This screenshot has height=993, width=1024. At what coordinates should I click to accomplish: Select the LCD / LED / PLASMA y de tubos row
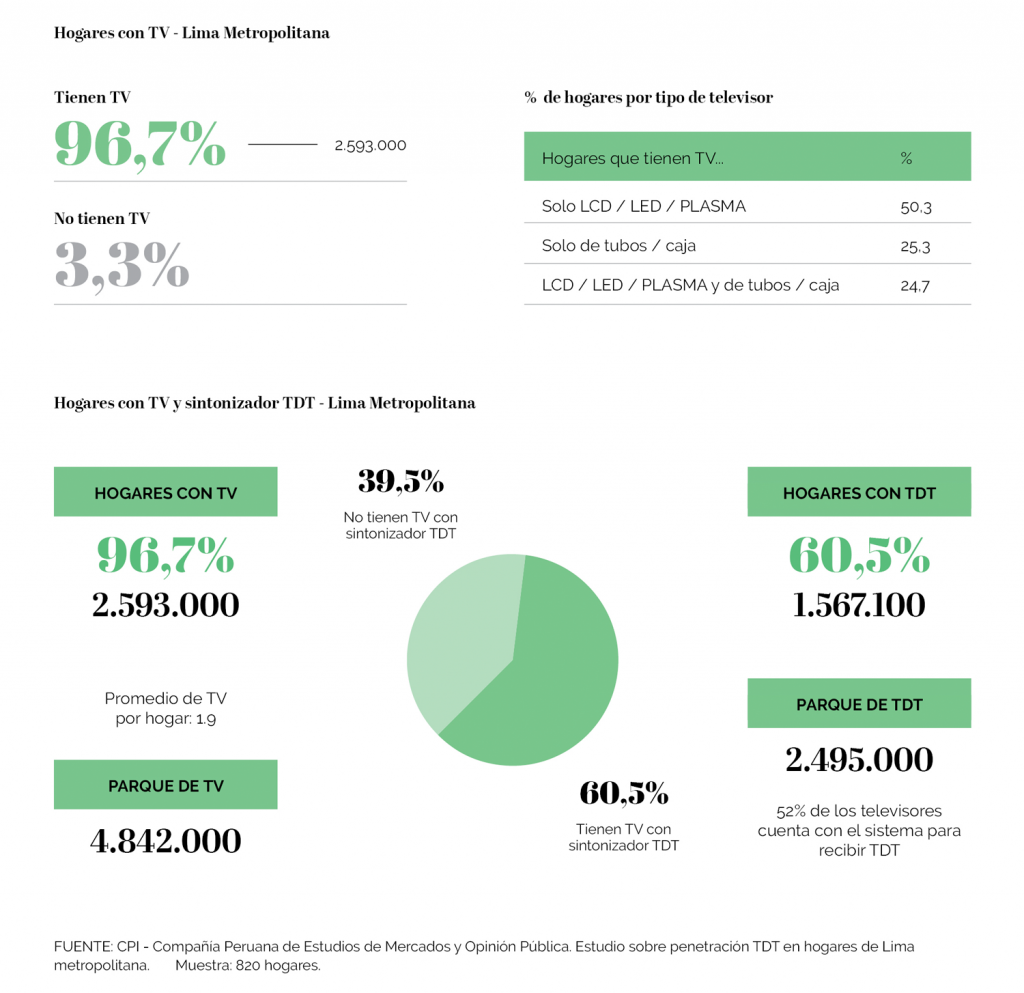[747, 285]
